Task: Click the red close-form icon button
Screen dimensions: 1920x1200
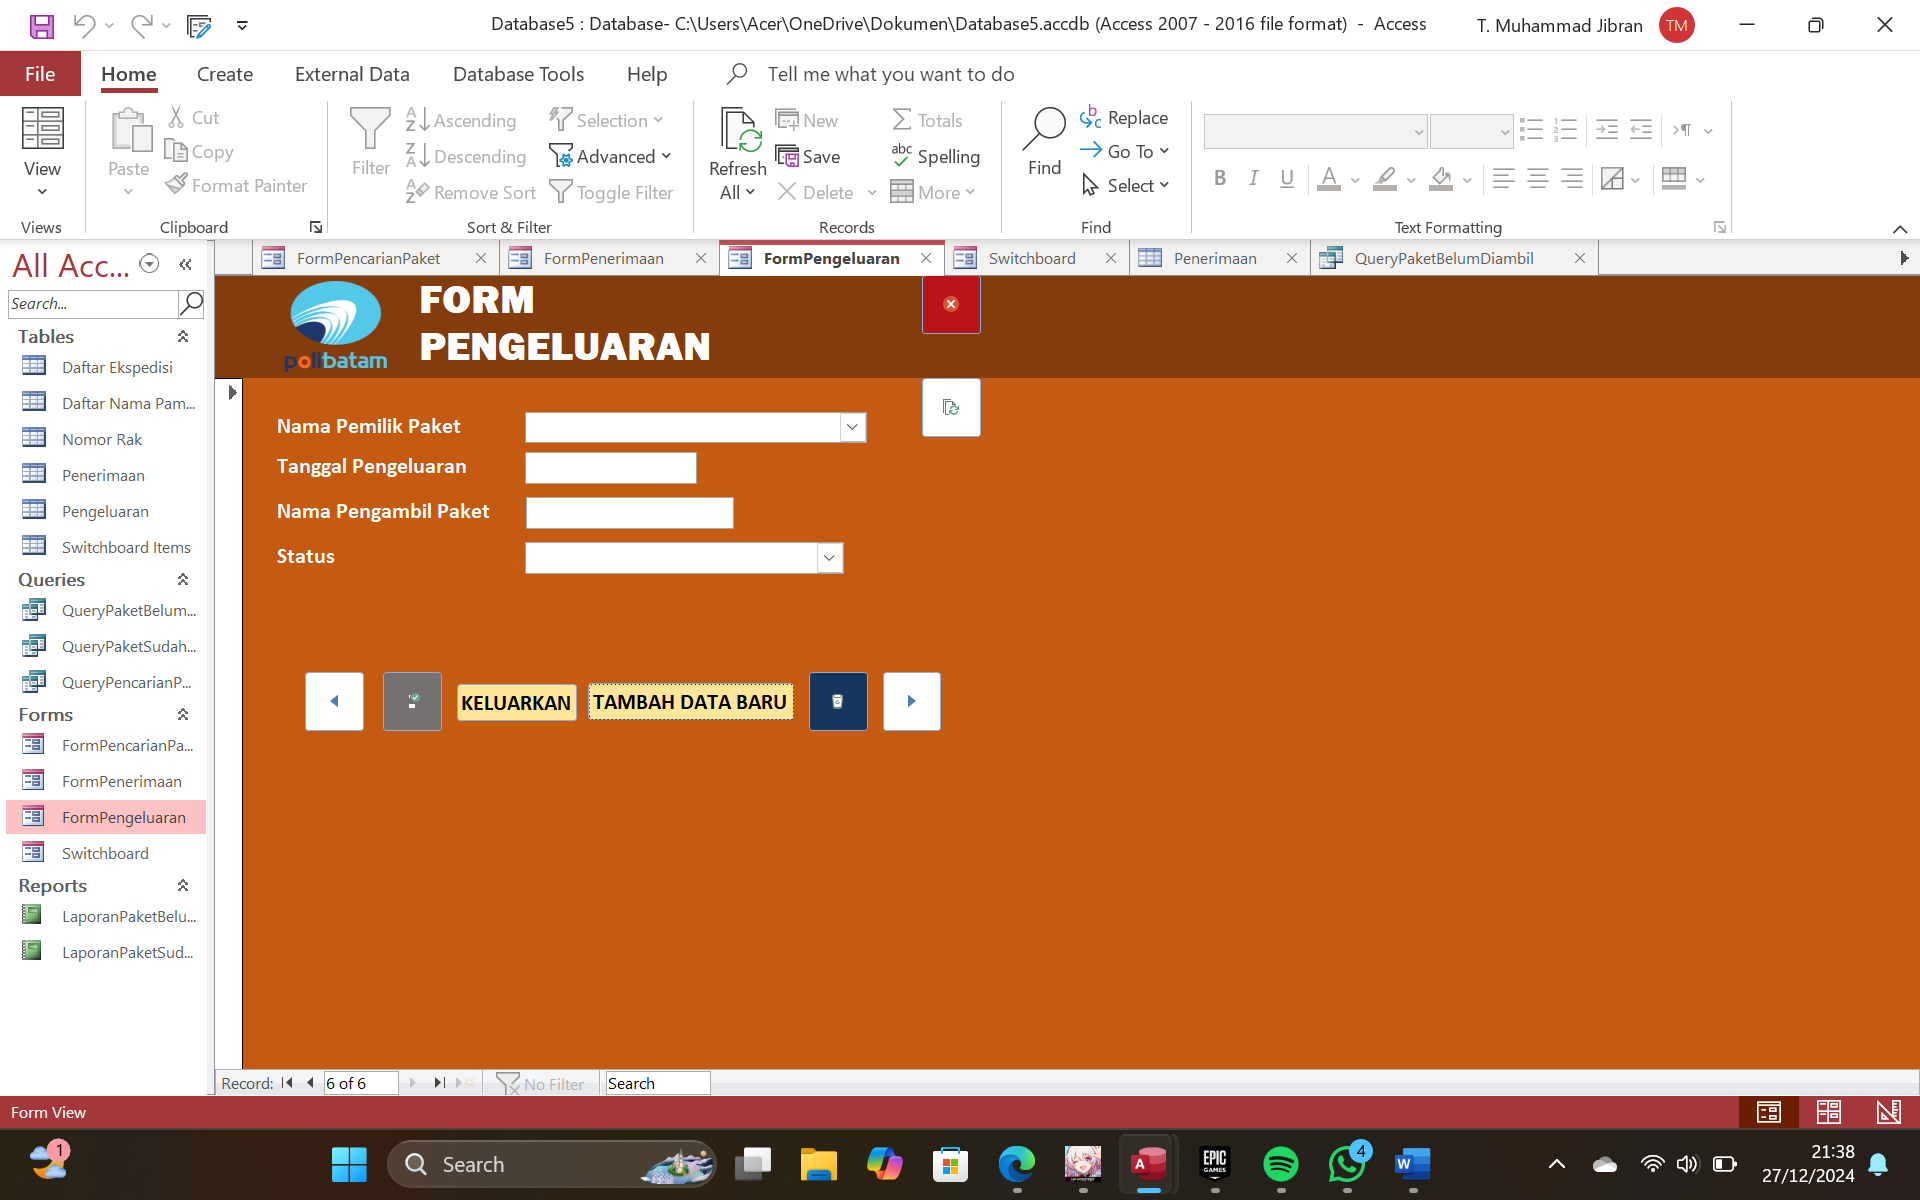Action: click(x=951, y=304)
